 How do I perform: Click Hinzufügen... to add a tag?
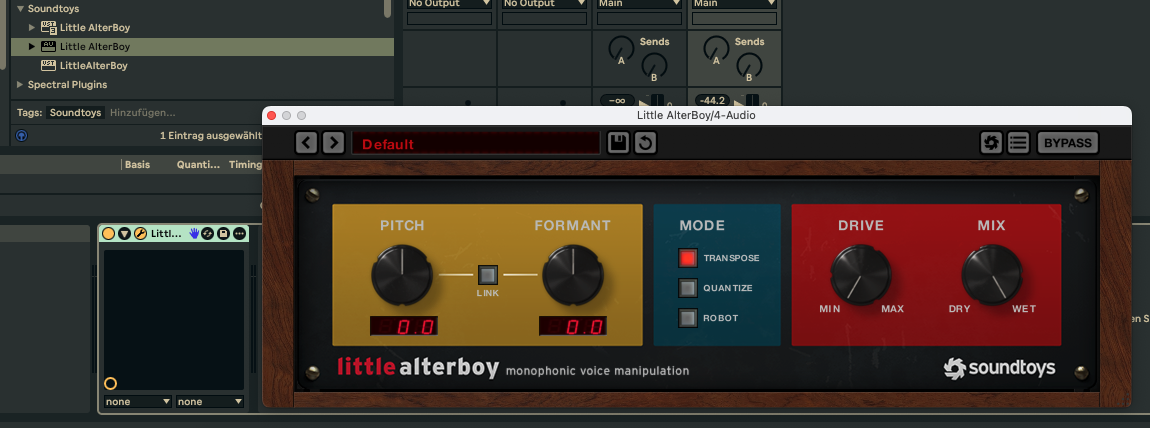click(x=142, y=113)
